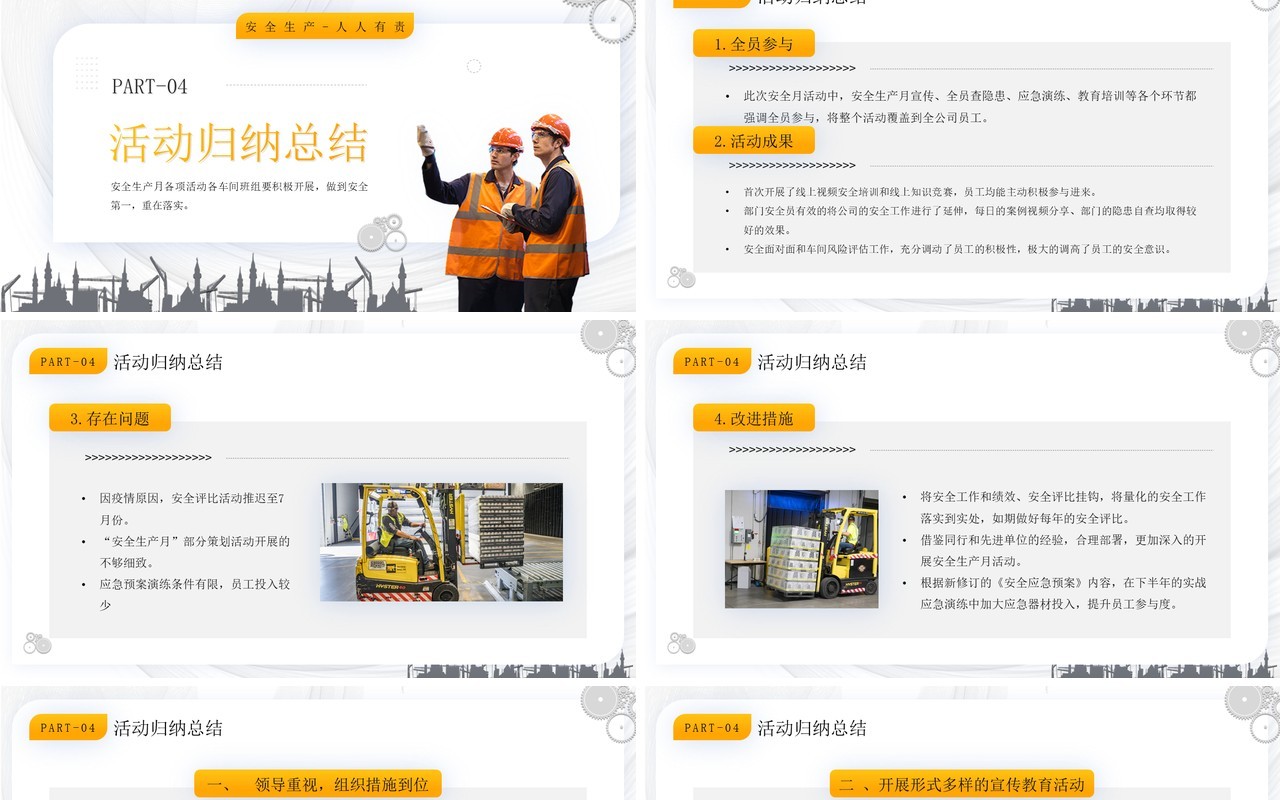Screen dimensions: 1280x800
Task: Click the 2.活动成果 heading label
Action: [x=754, y=141]
